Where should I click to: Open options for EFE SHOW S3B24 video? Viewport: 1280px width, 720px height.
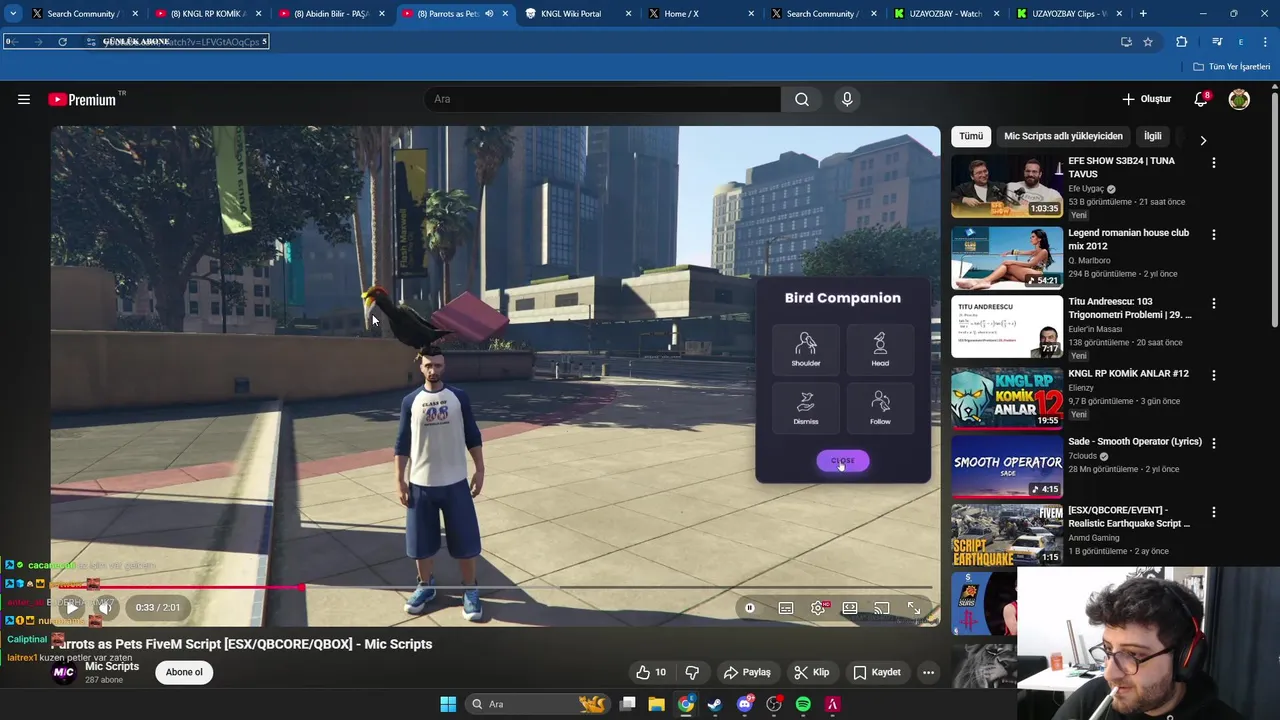[x=1214, y=162]
